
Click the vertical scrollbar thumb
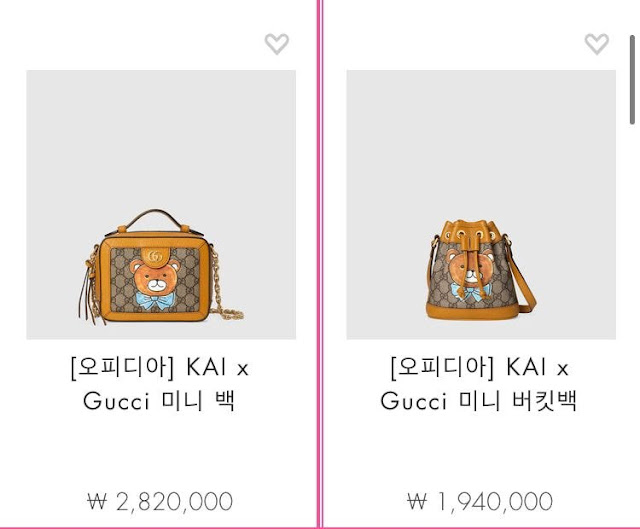pos(632,80)
